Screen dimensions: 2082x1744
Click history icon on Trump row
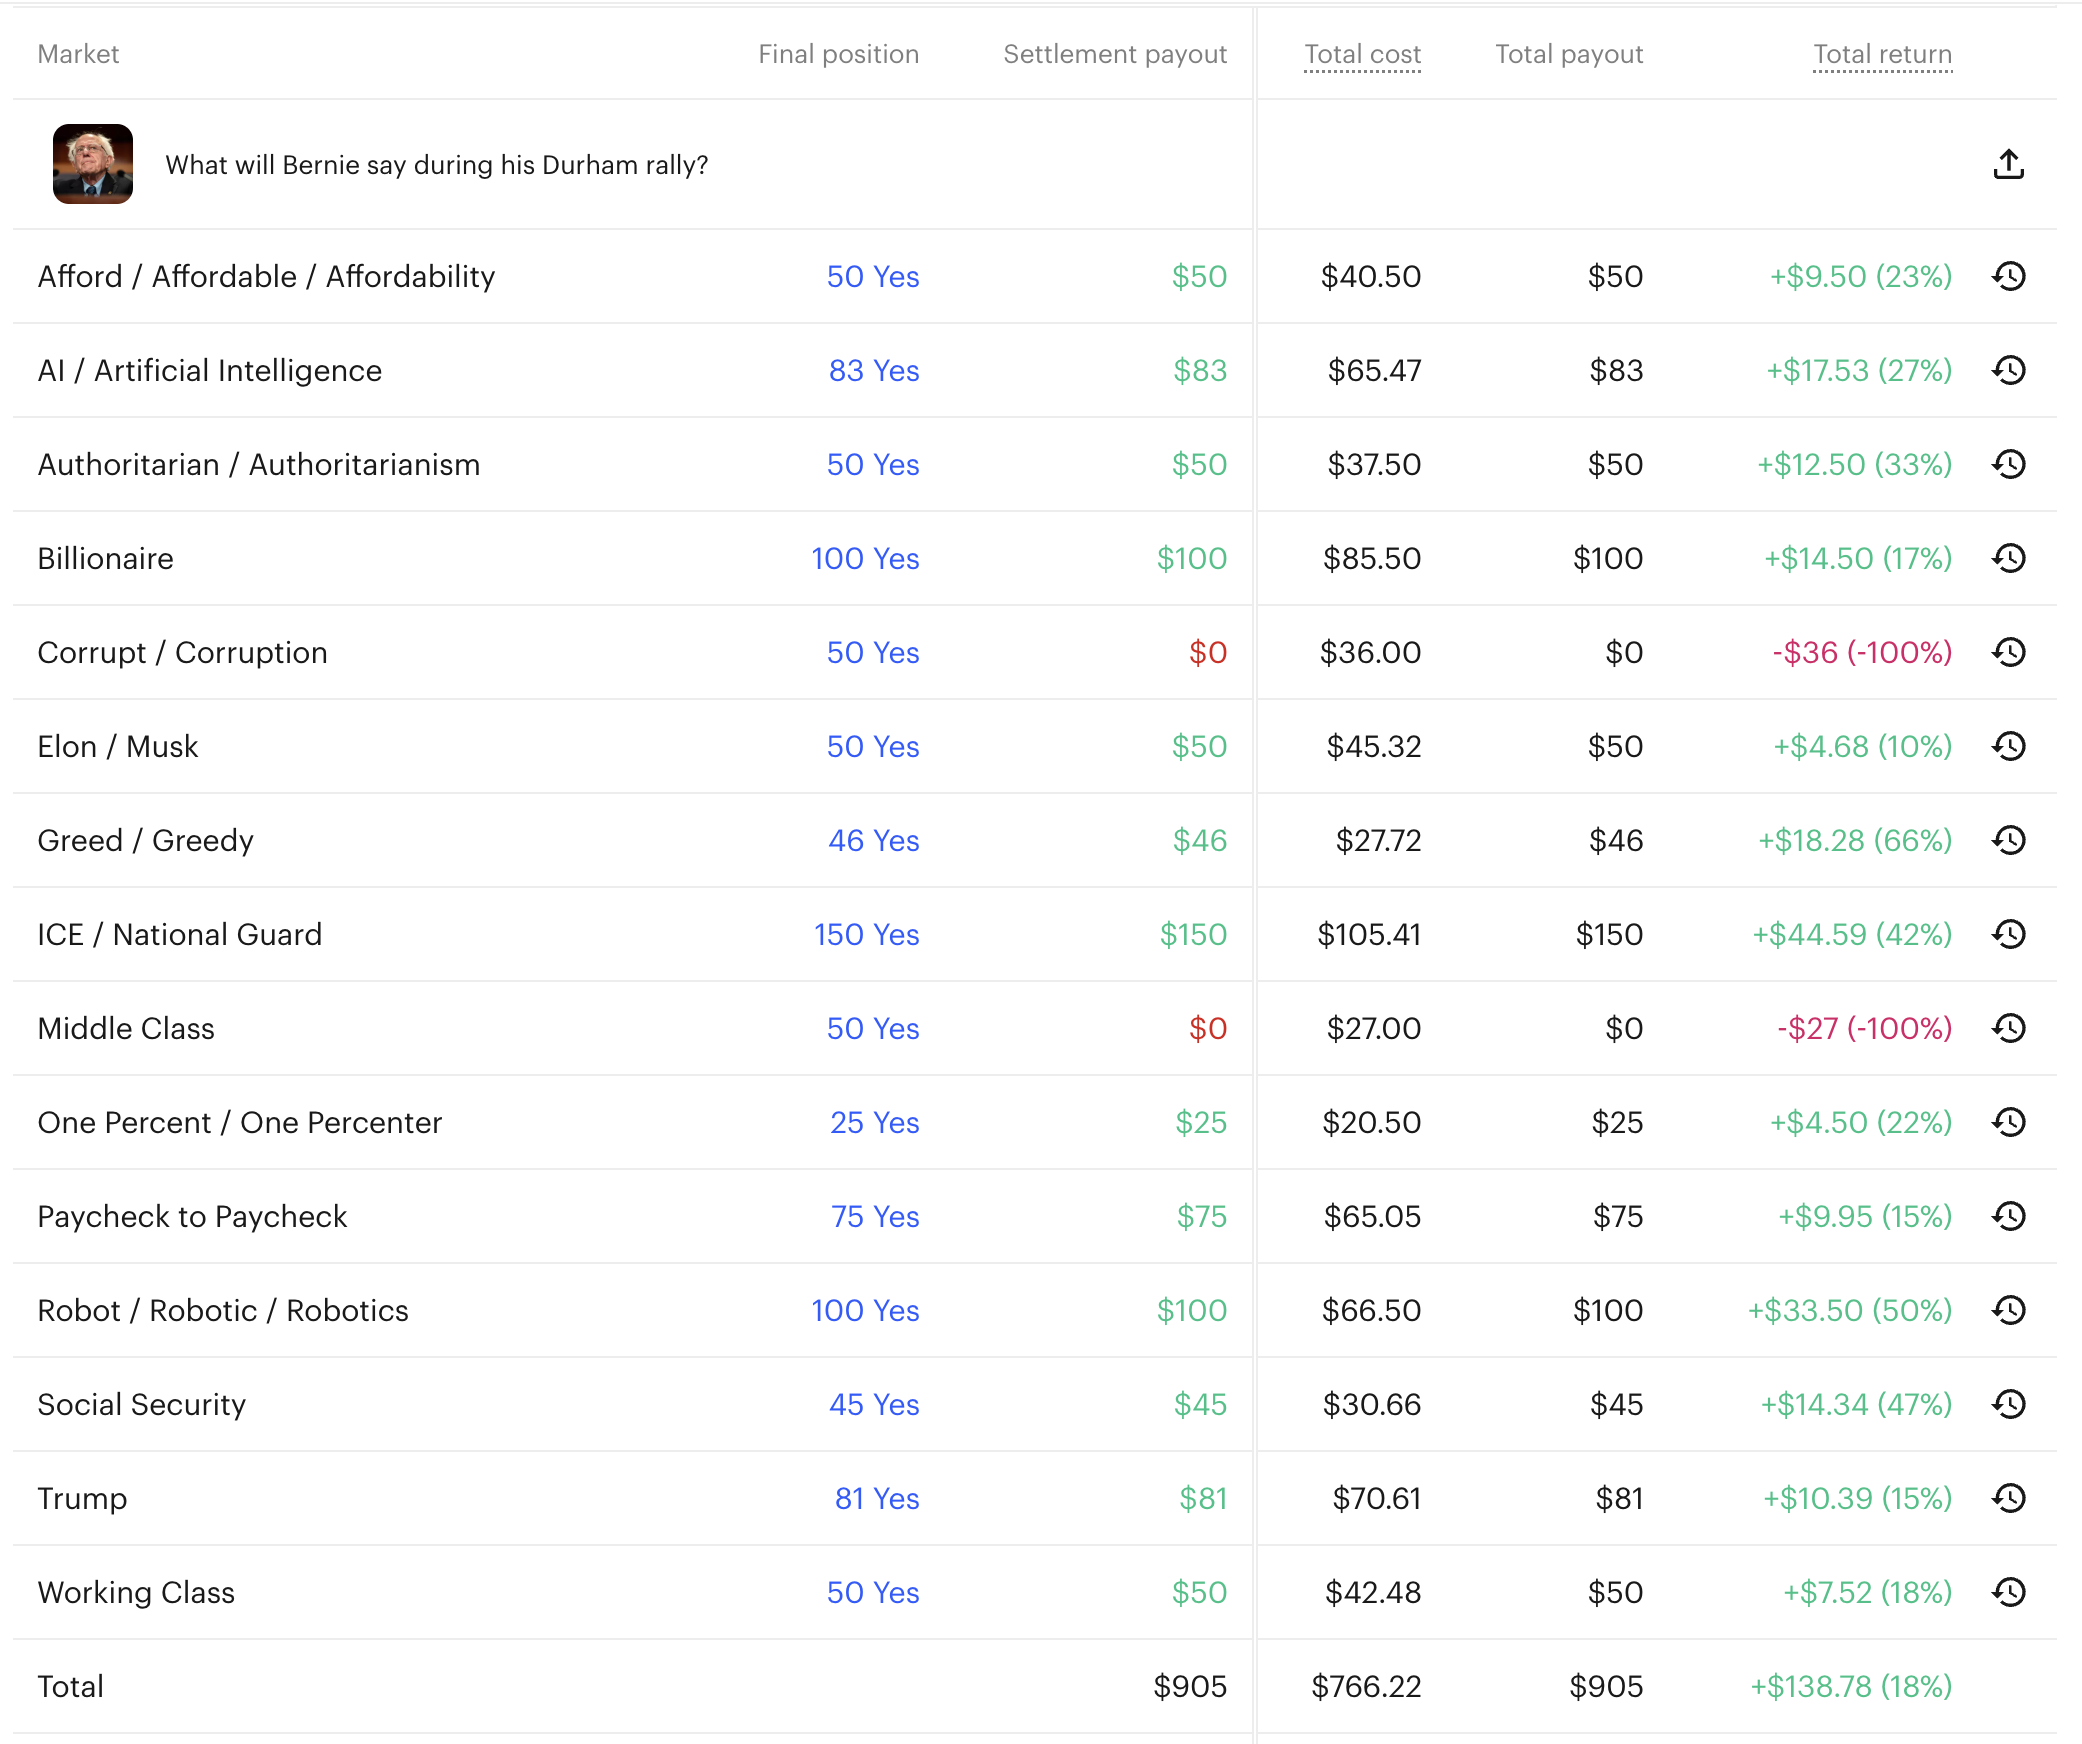pyautogui.click(x=2008, y=1498)
